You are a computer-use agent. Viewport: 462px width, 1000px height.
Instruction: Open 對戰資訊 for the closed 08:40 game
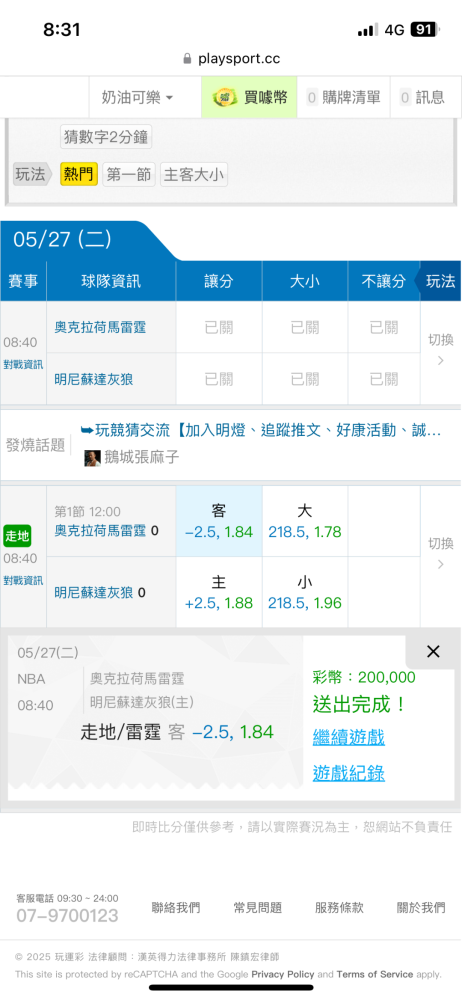pos(23,365)
